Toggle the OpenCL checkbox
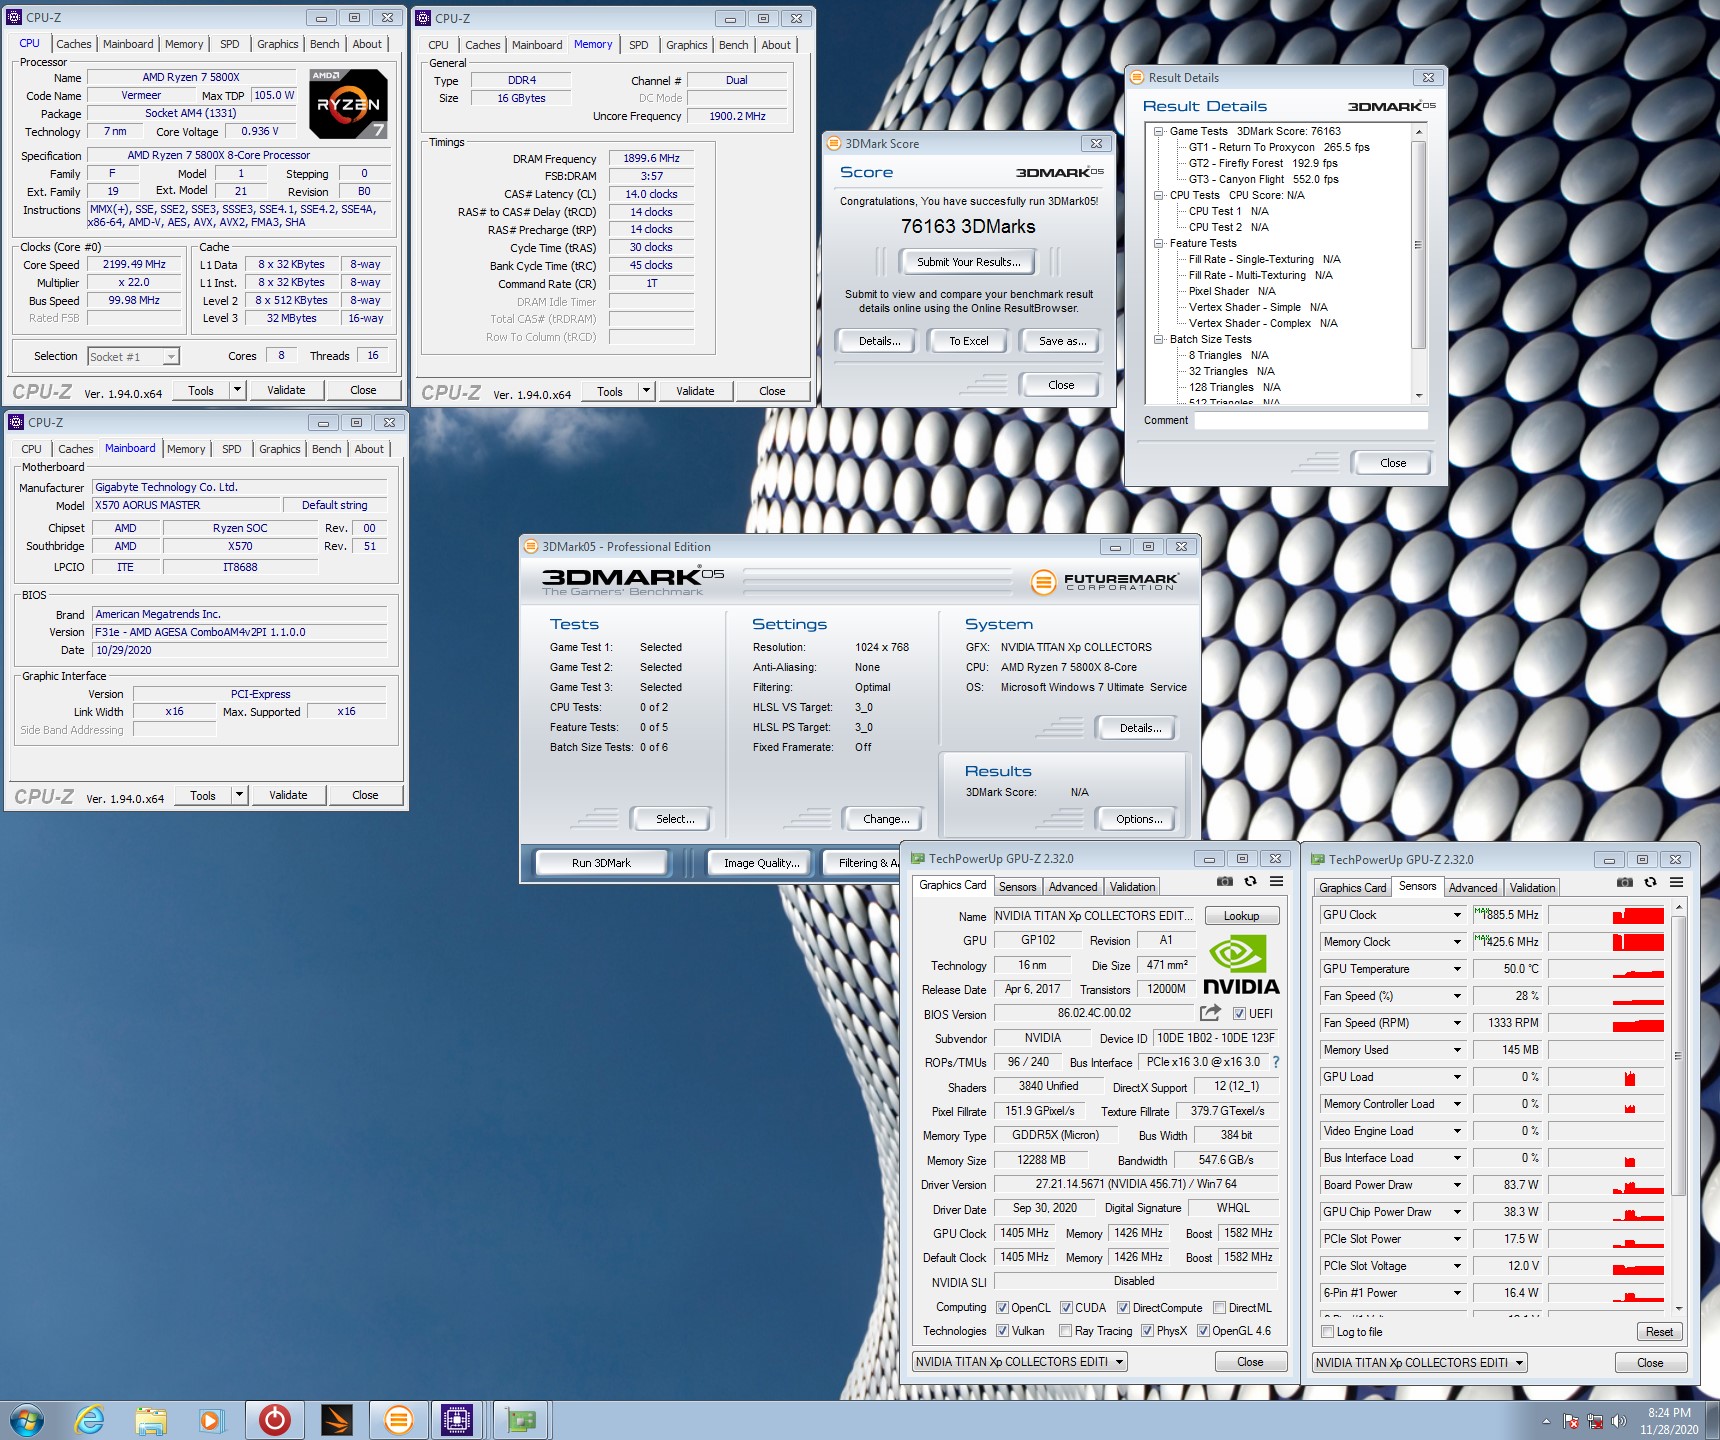Screen dimensions: 1720x1440 (x=1002, y=1307)
